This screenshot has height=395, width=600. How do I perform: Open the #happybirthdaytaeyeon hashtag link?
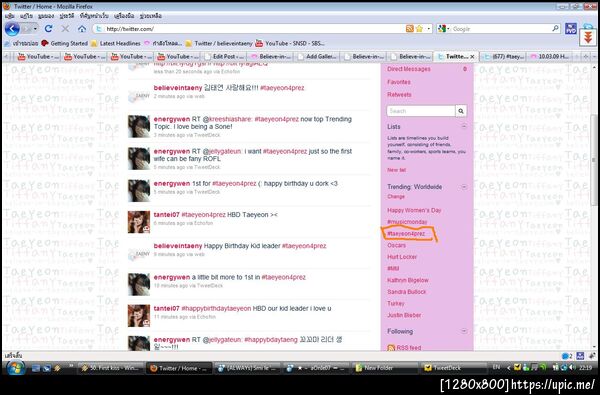click(216, 308)
